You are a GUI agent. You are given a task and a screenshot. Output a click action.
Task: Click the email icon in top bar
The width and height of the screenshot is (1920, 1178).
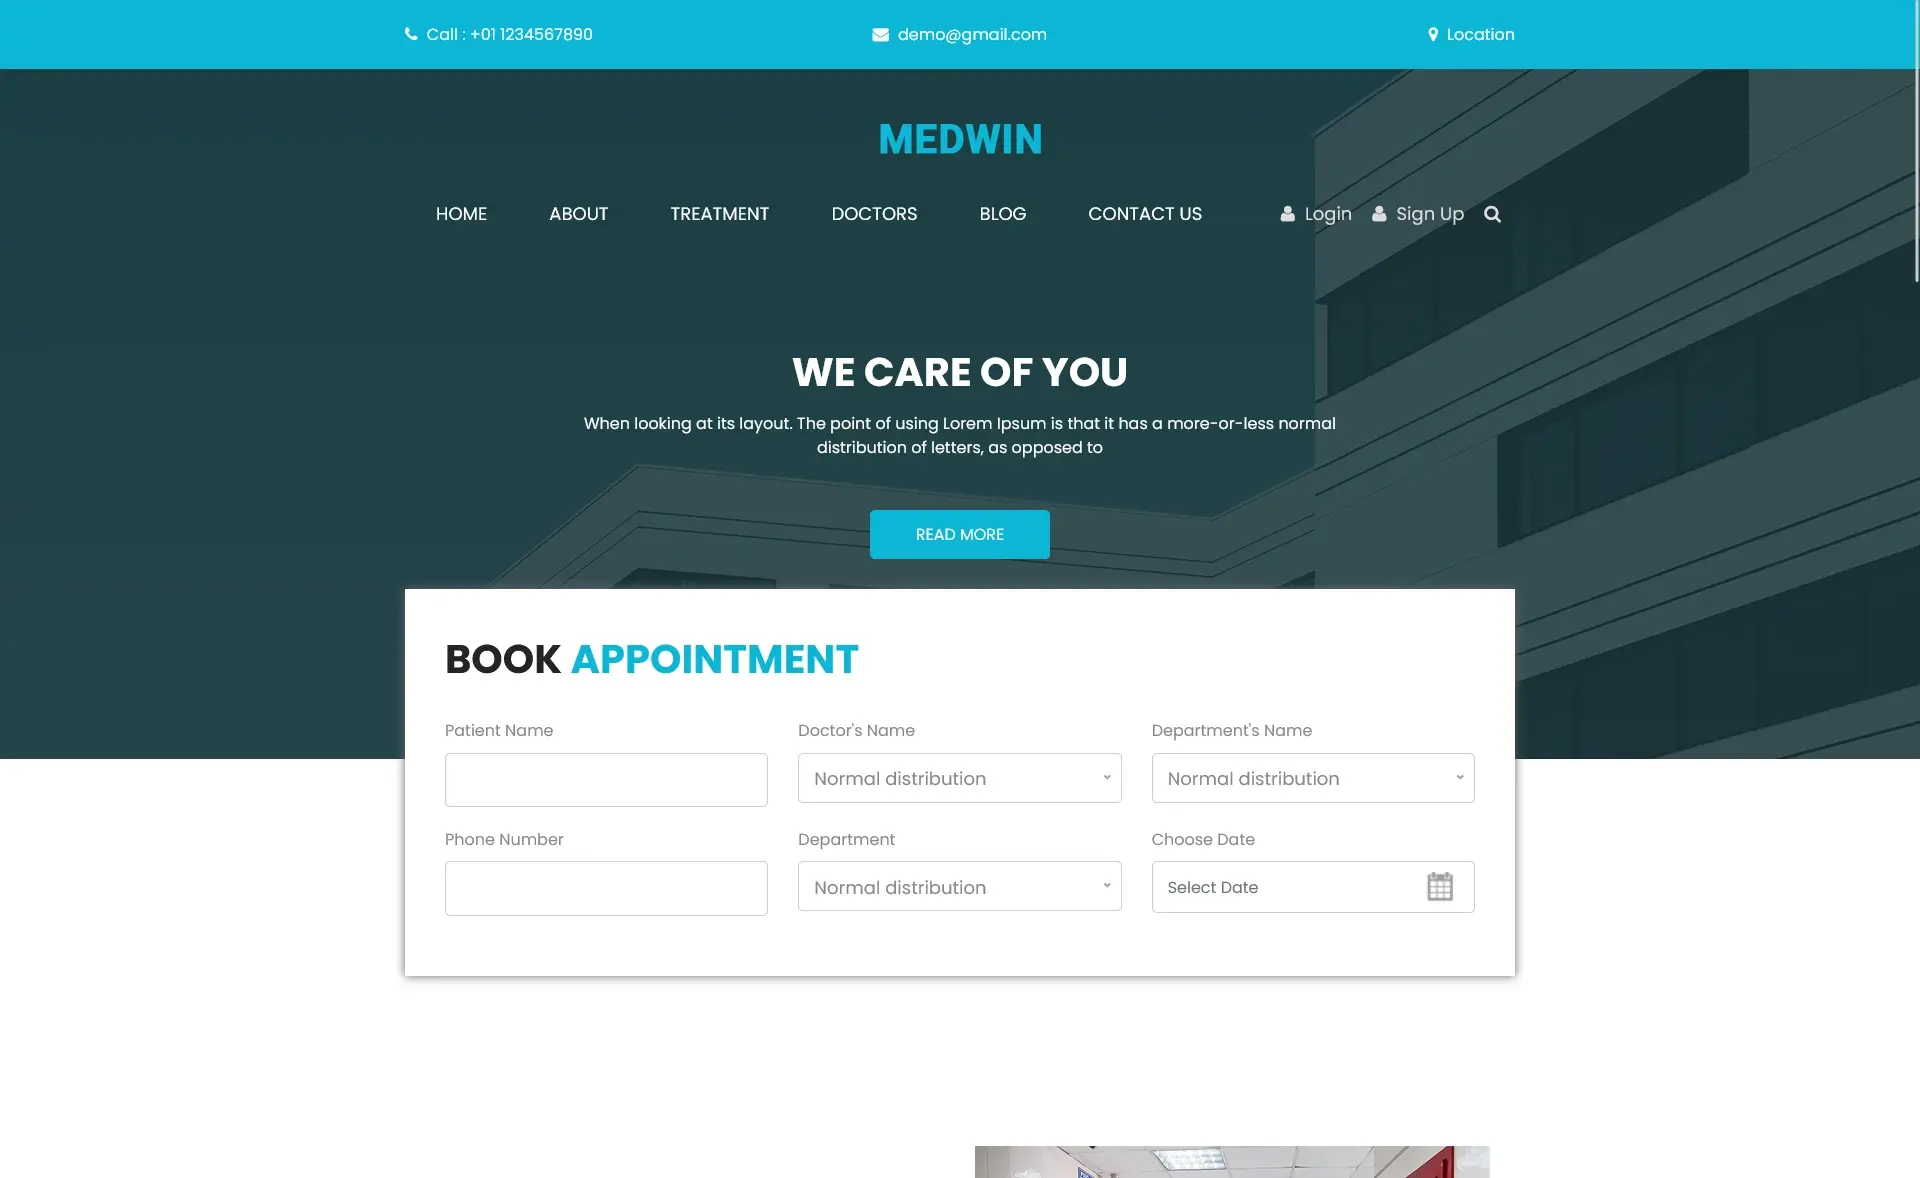[880, 34]
